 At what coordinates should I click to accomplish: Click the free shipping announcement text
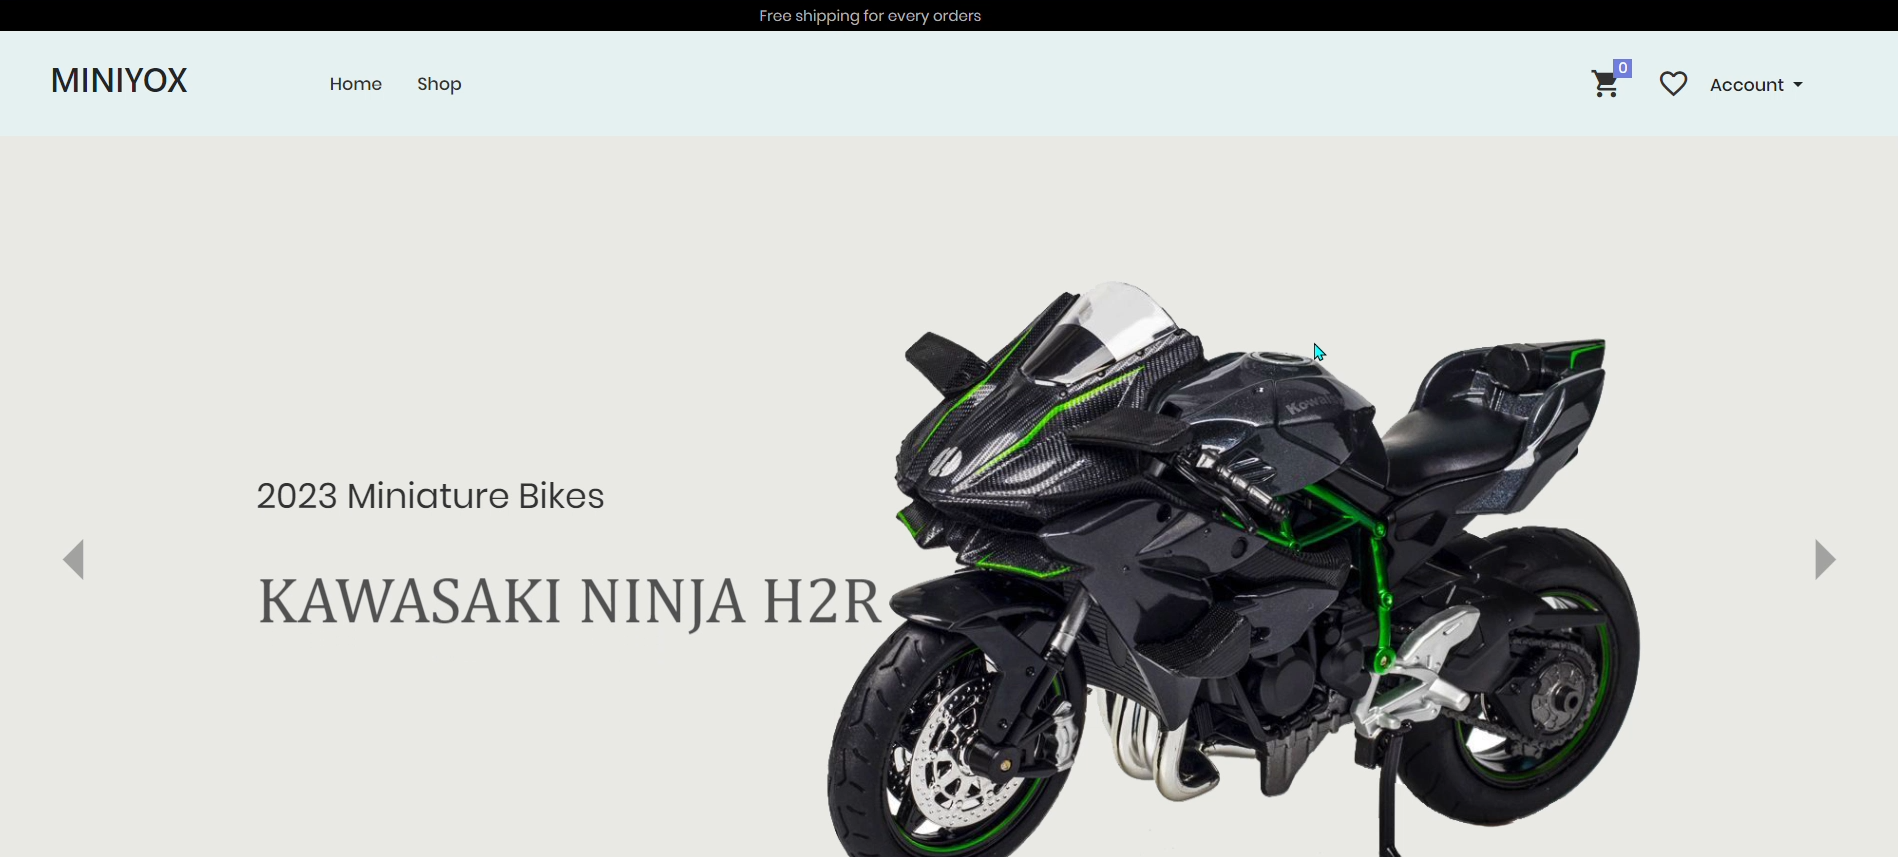(869, 15)
